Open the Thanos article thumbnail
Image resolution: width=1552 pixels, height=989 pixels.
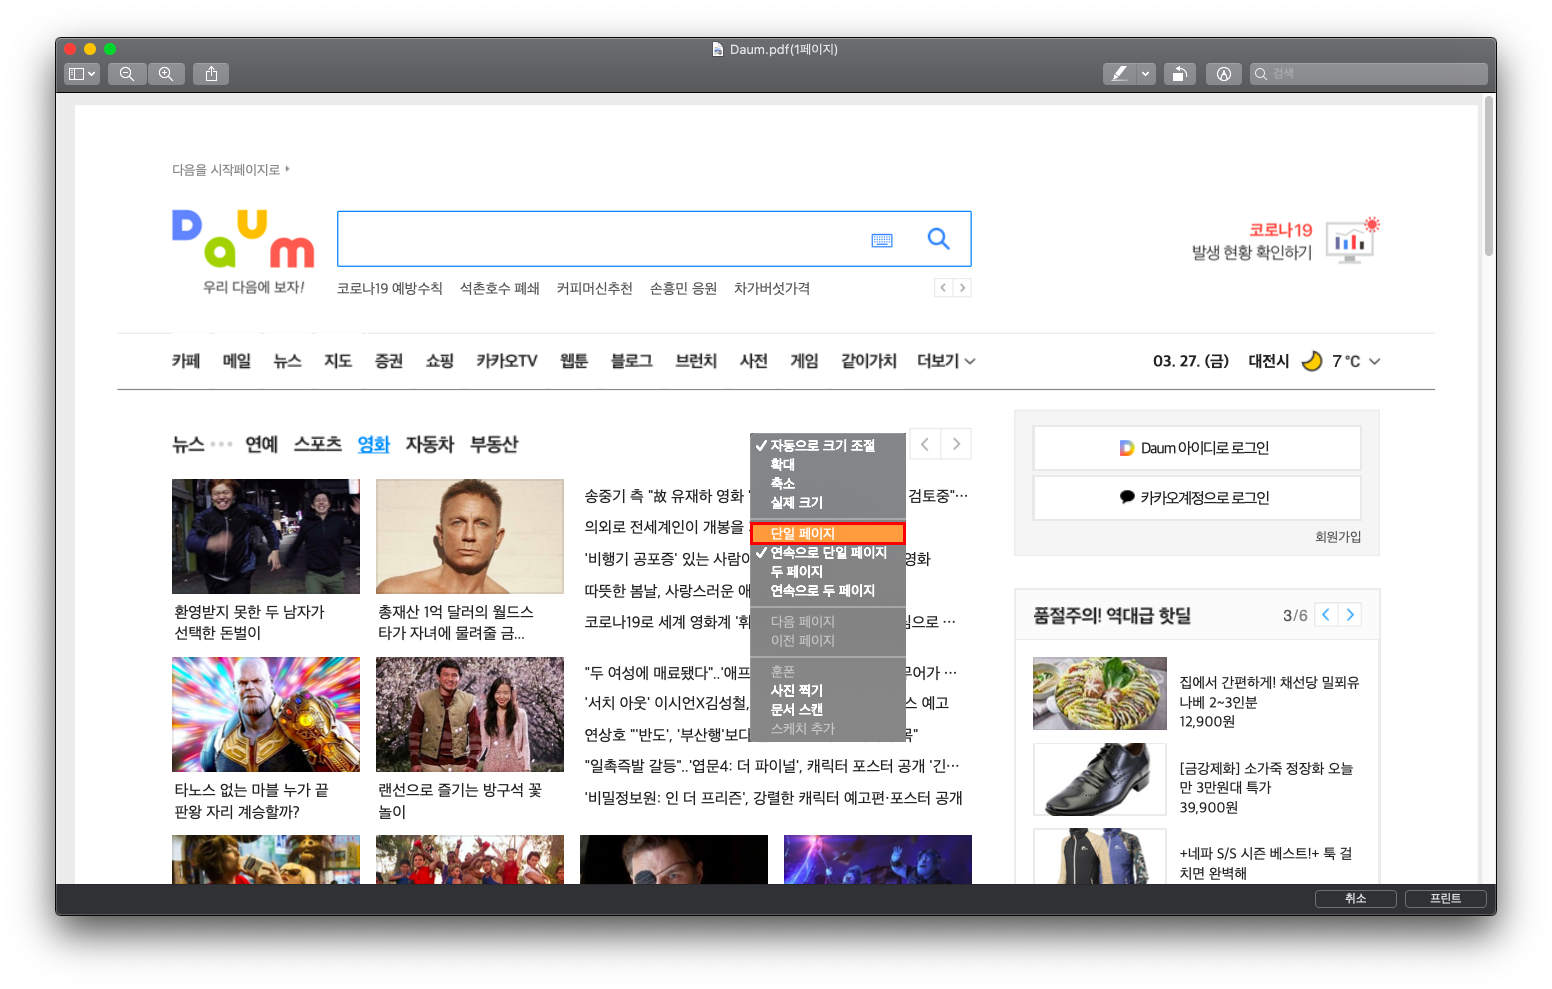click(266, 714)
